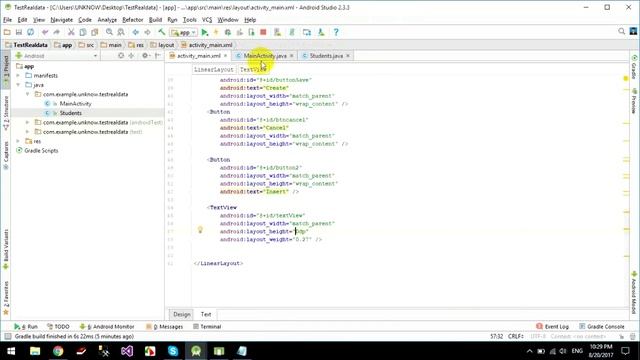
Task: Open the Android project view dropdown
Action: [56, 56]
